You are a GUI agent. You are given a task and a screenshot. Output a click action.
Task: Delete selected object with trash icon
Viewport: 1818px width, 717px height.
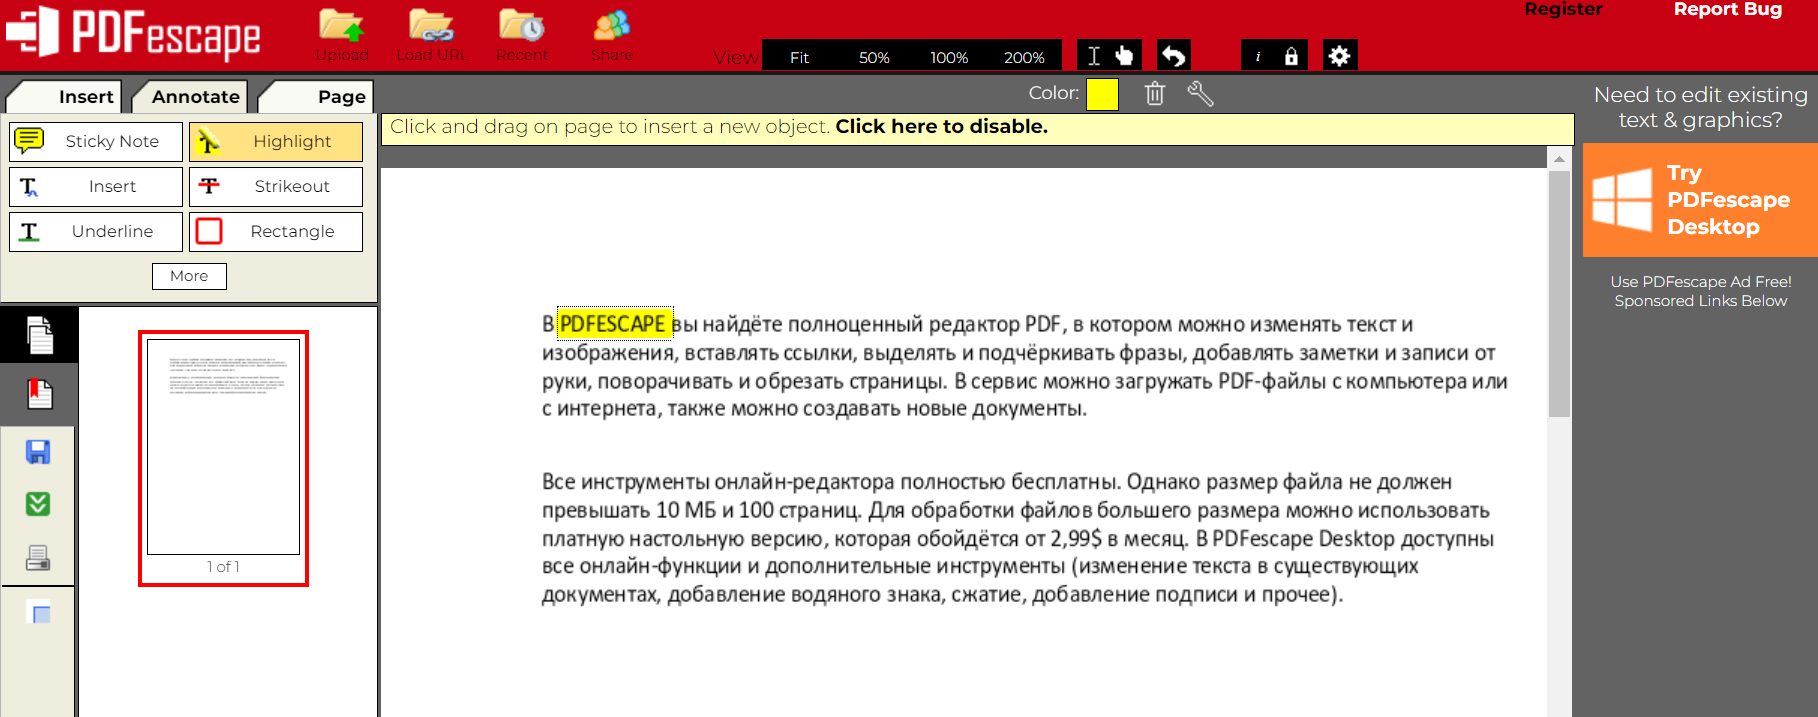pos(1155,94)
